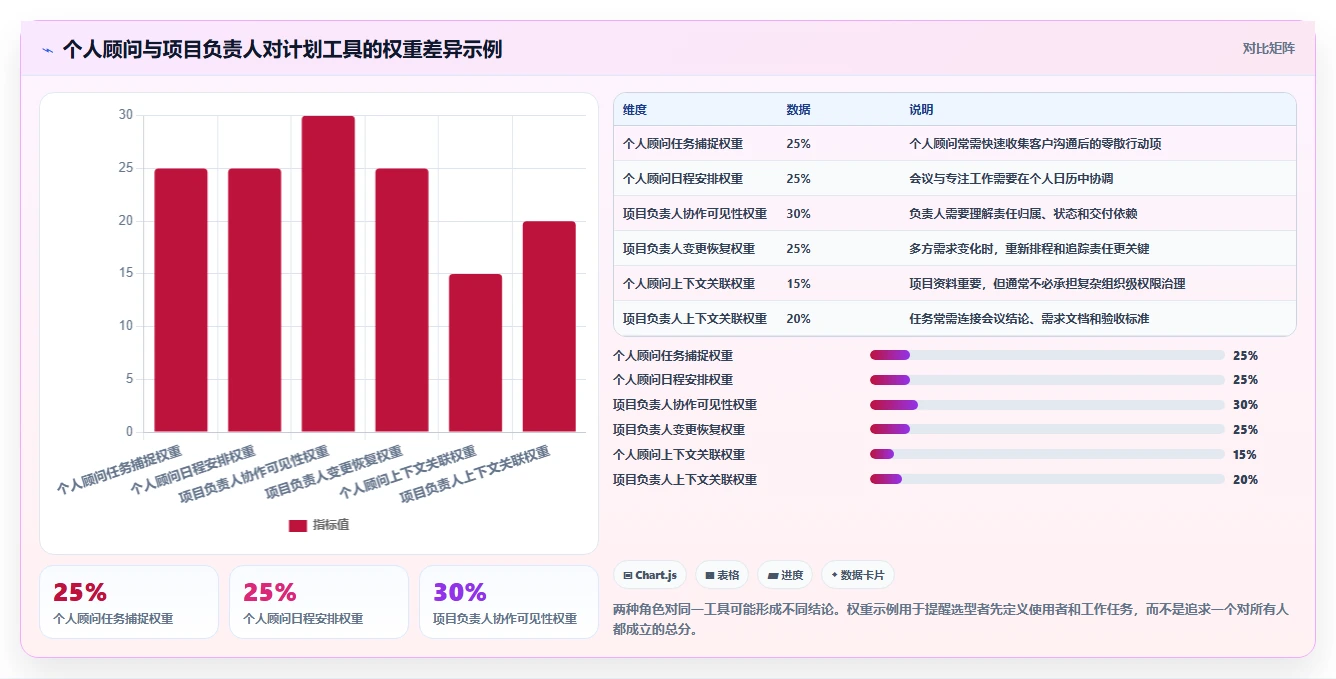Screen dimensions: 1336x679
Task: Select the tallest bar, 项目负责人协作可见性权重
Action: coord(328,274)
